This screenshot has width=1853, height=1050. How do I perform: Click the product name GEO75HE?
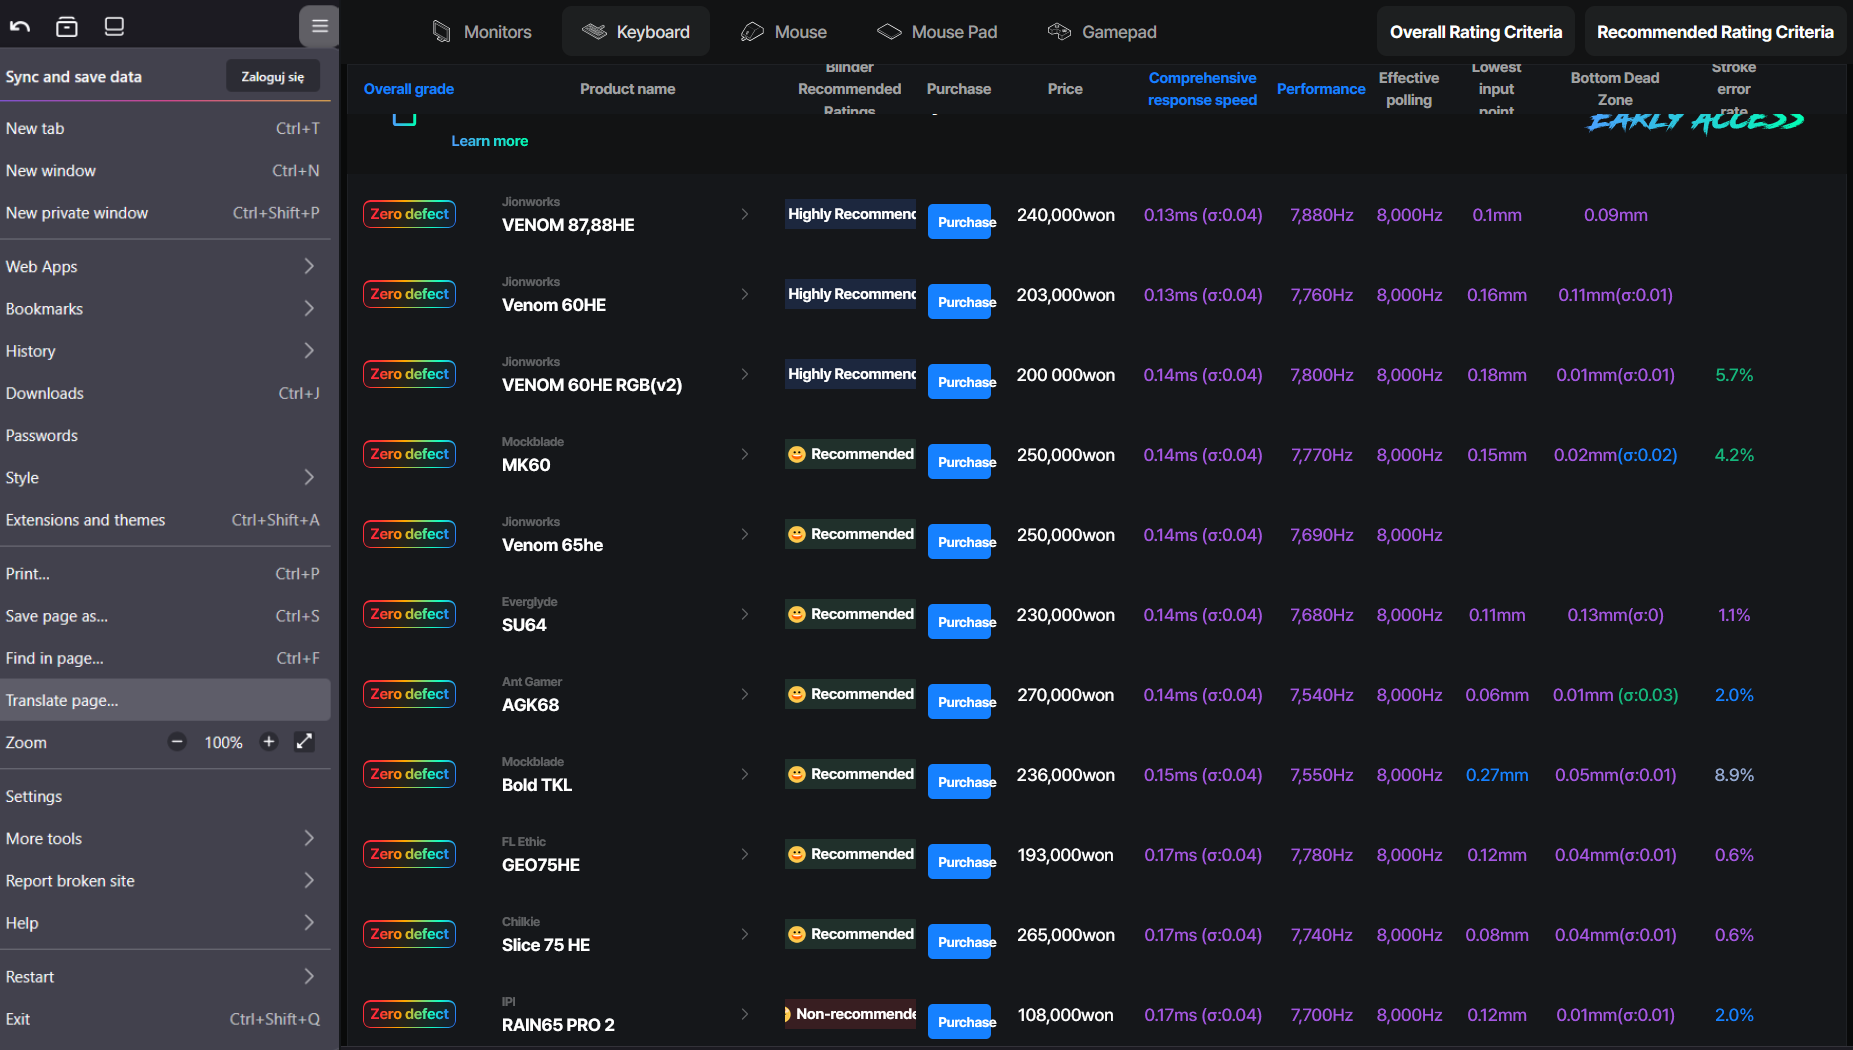click(x=541, y=865)
